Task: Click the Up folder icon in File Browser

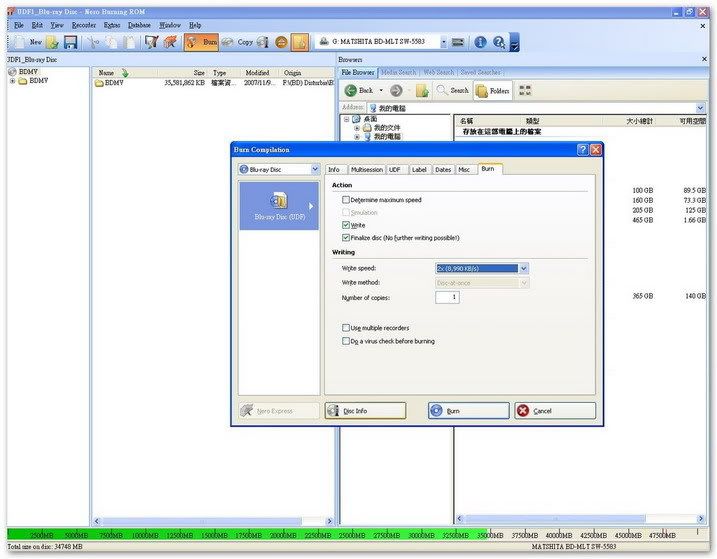Action: [422, 91]
